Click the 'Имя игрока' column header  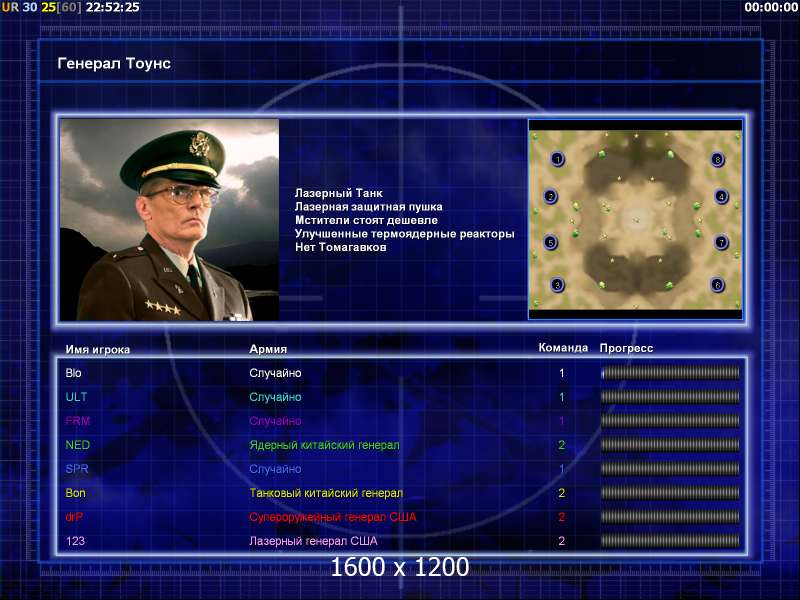click(x=97, y=349)
